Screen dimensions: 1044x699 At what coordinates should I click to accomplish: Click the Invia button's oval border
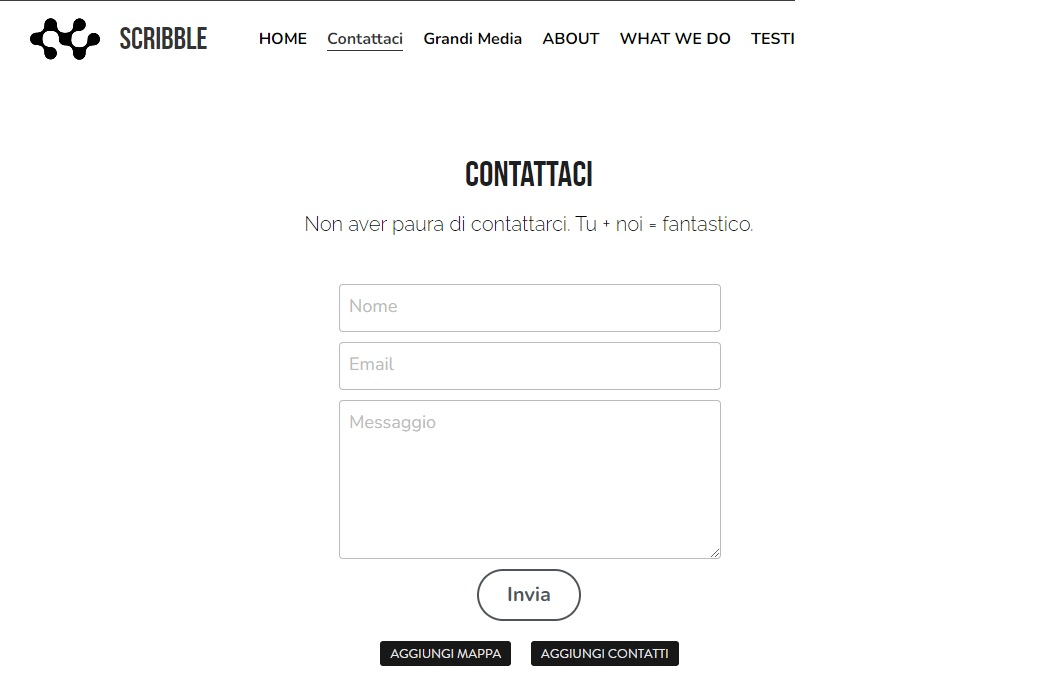[x=528, y=571]
